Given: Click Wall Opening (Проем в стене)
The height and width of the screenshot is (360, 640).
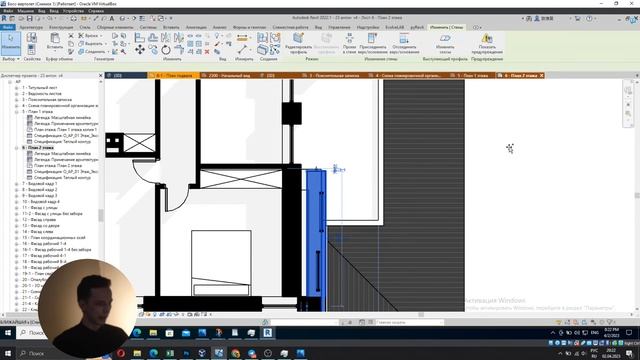Looking at the screenshot, I should tap(349, 43).
